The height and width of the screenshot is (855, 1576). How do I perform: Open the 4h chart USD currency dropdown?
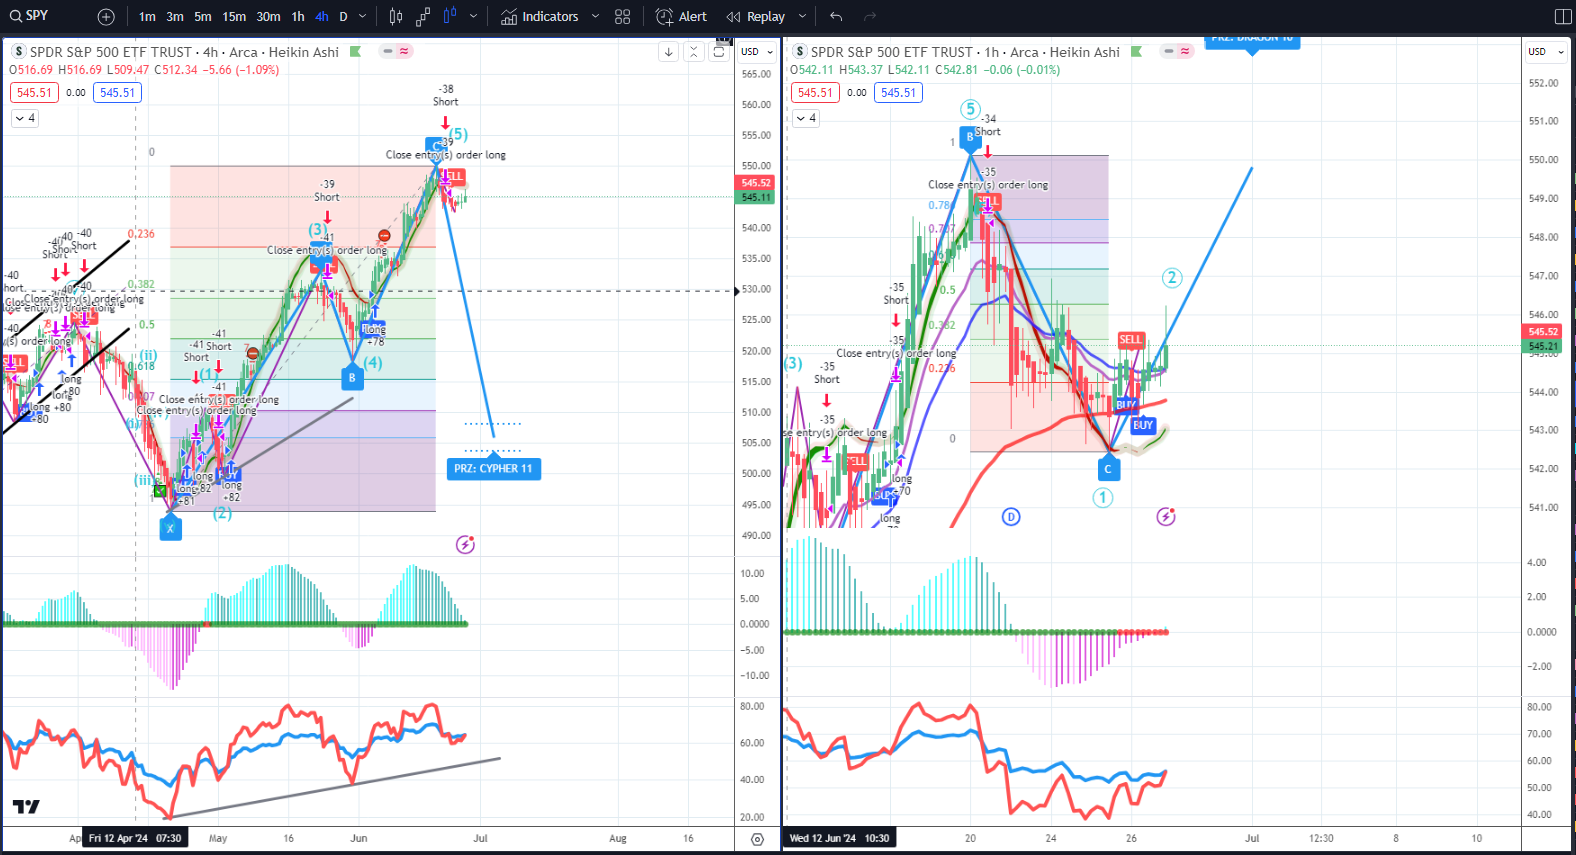(x=757, y=52)
